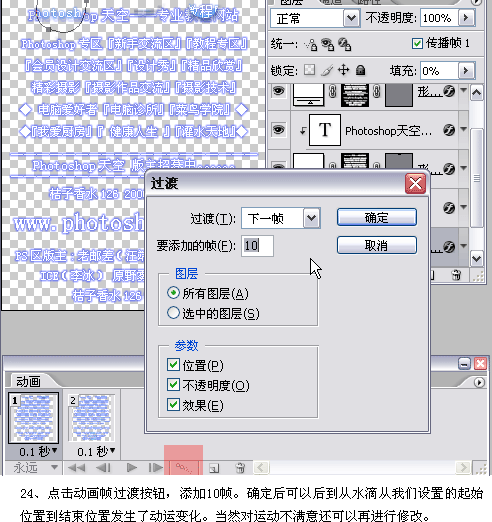This screenshot has width=492, height=522.
Task: Click the duplicate current frame icon
Action: click(214, 468)
